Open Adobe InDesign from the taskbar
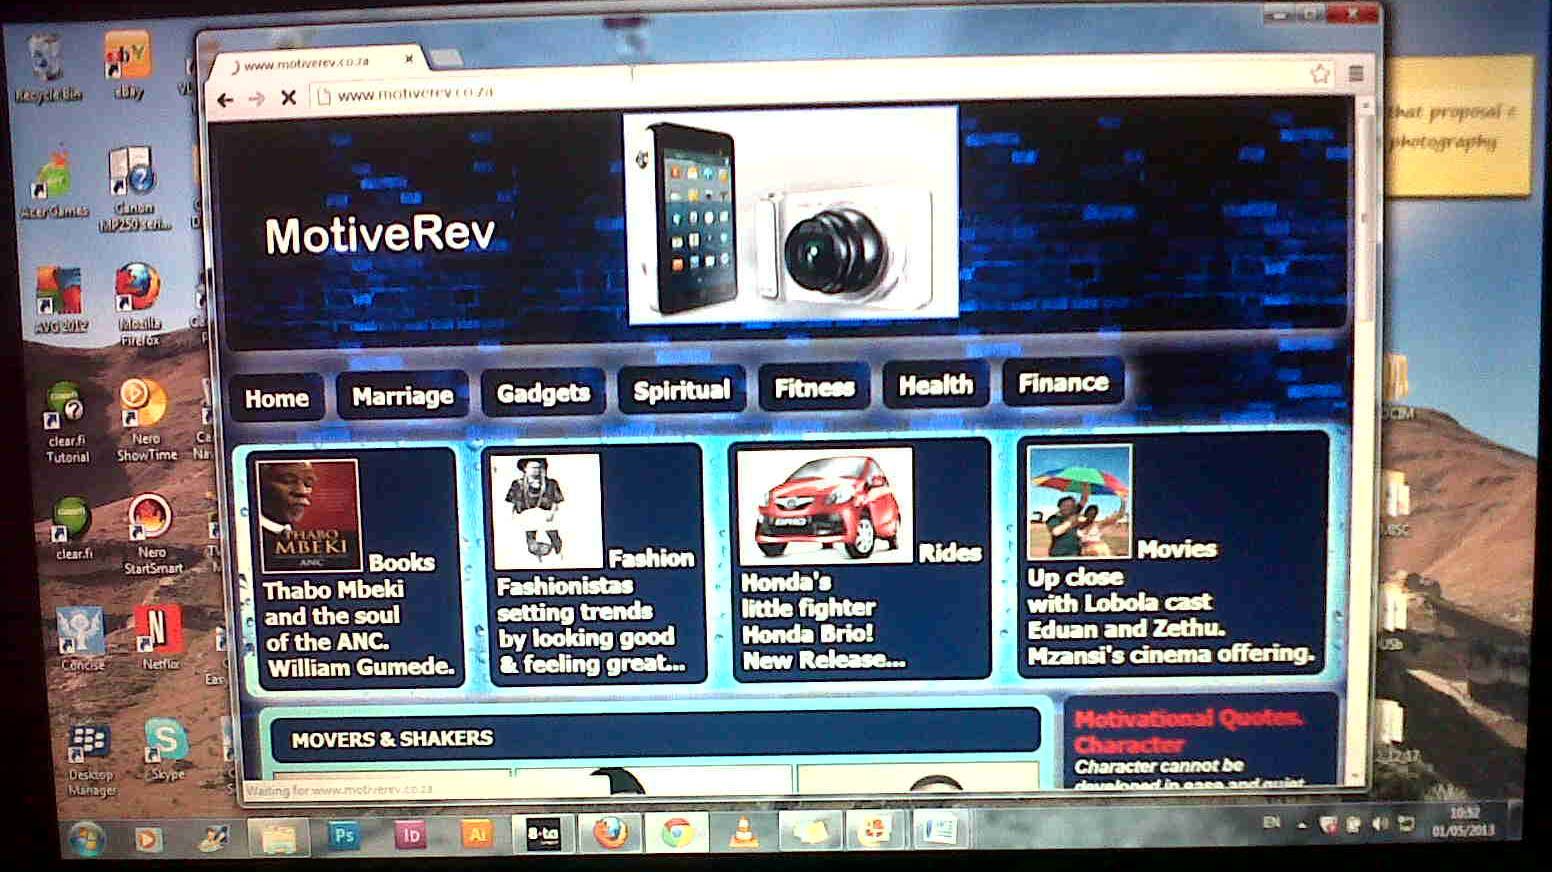This screenshot has height=872, width=1552. tap(411, 834)
